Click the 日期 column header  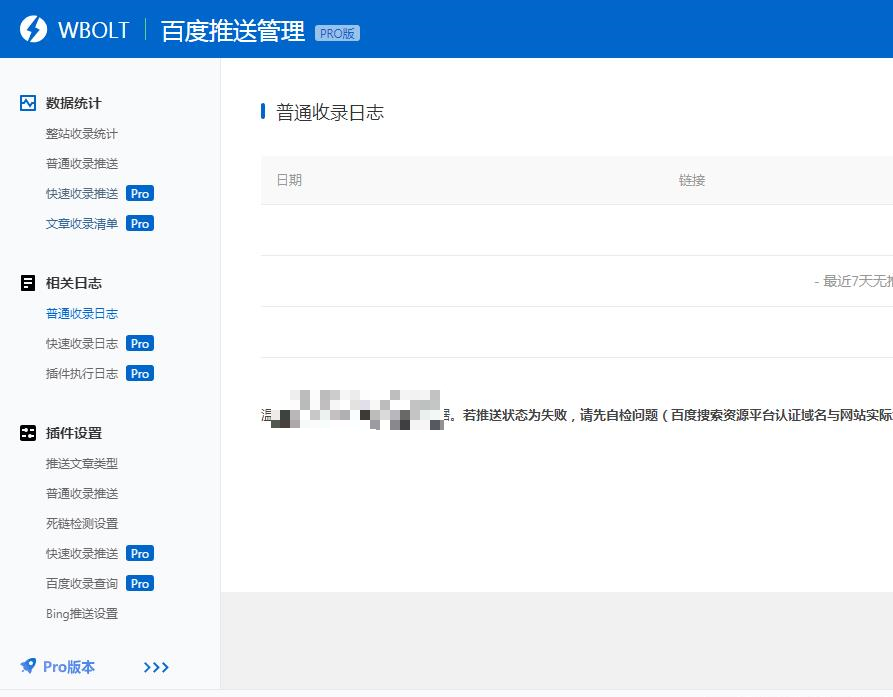pyautogui.click(x=289, y=180)
